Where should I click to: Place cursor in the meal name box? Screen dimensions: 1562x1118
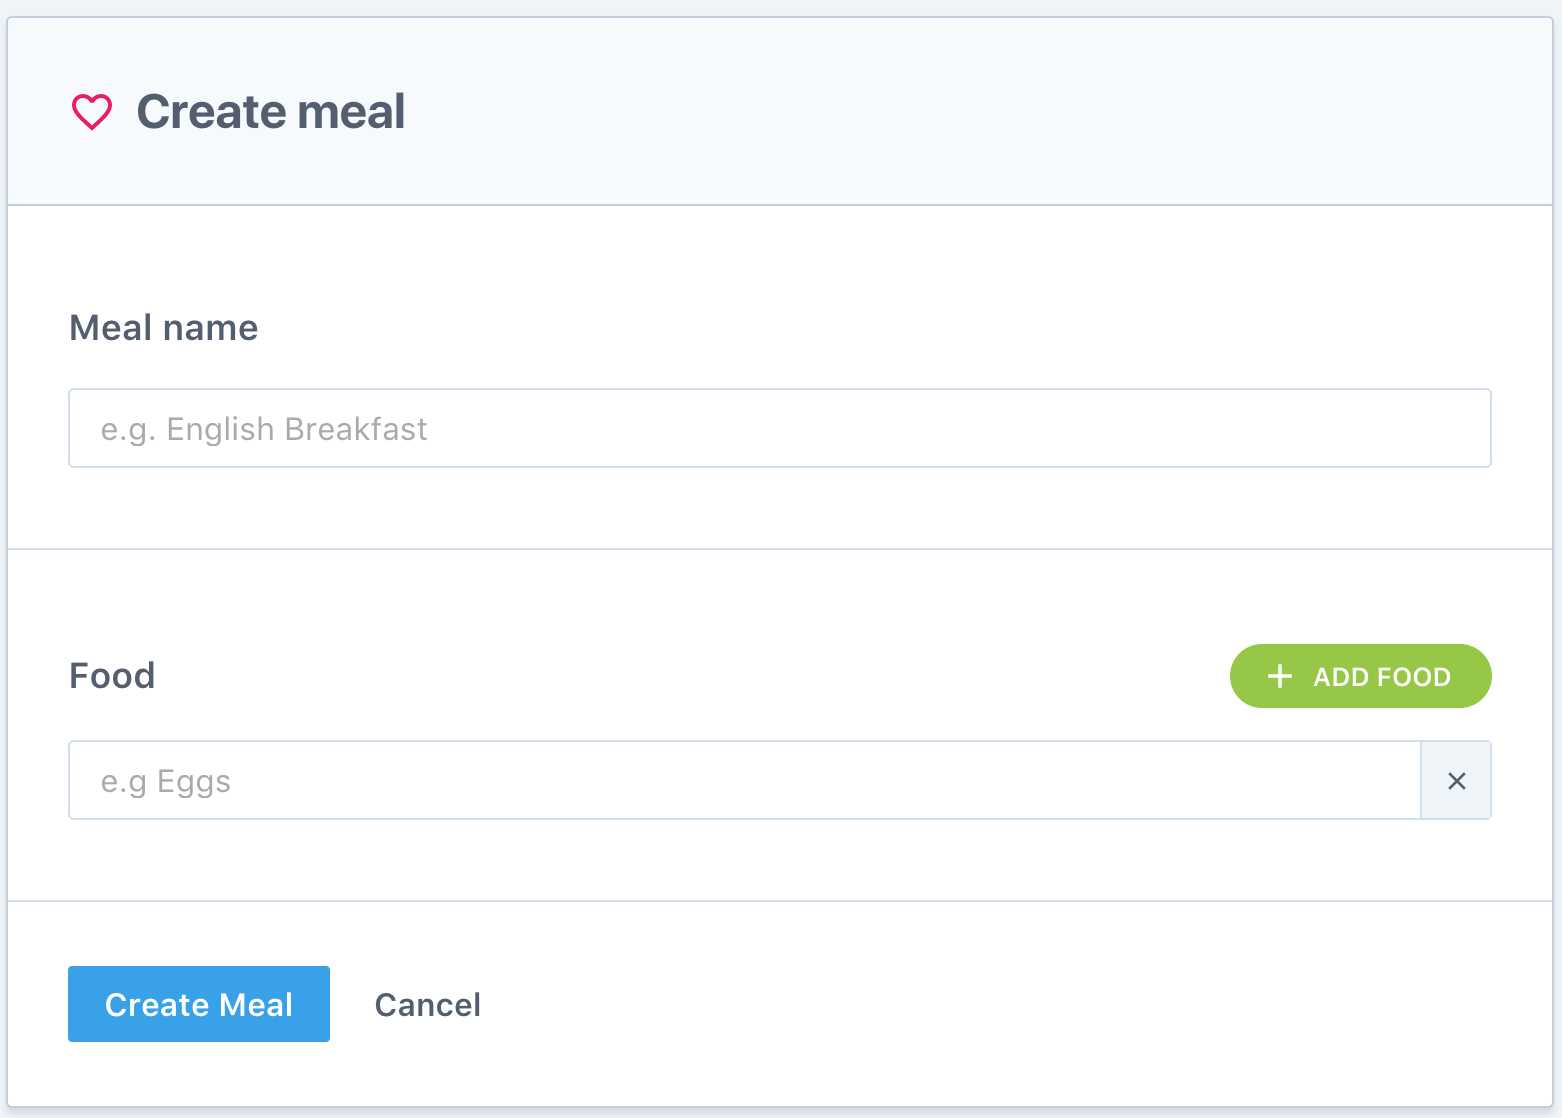click(x=779, y=429)
